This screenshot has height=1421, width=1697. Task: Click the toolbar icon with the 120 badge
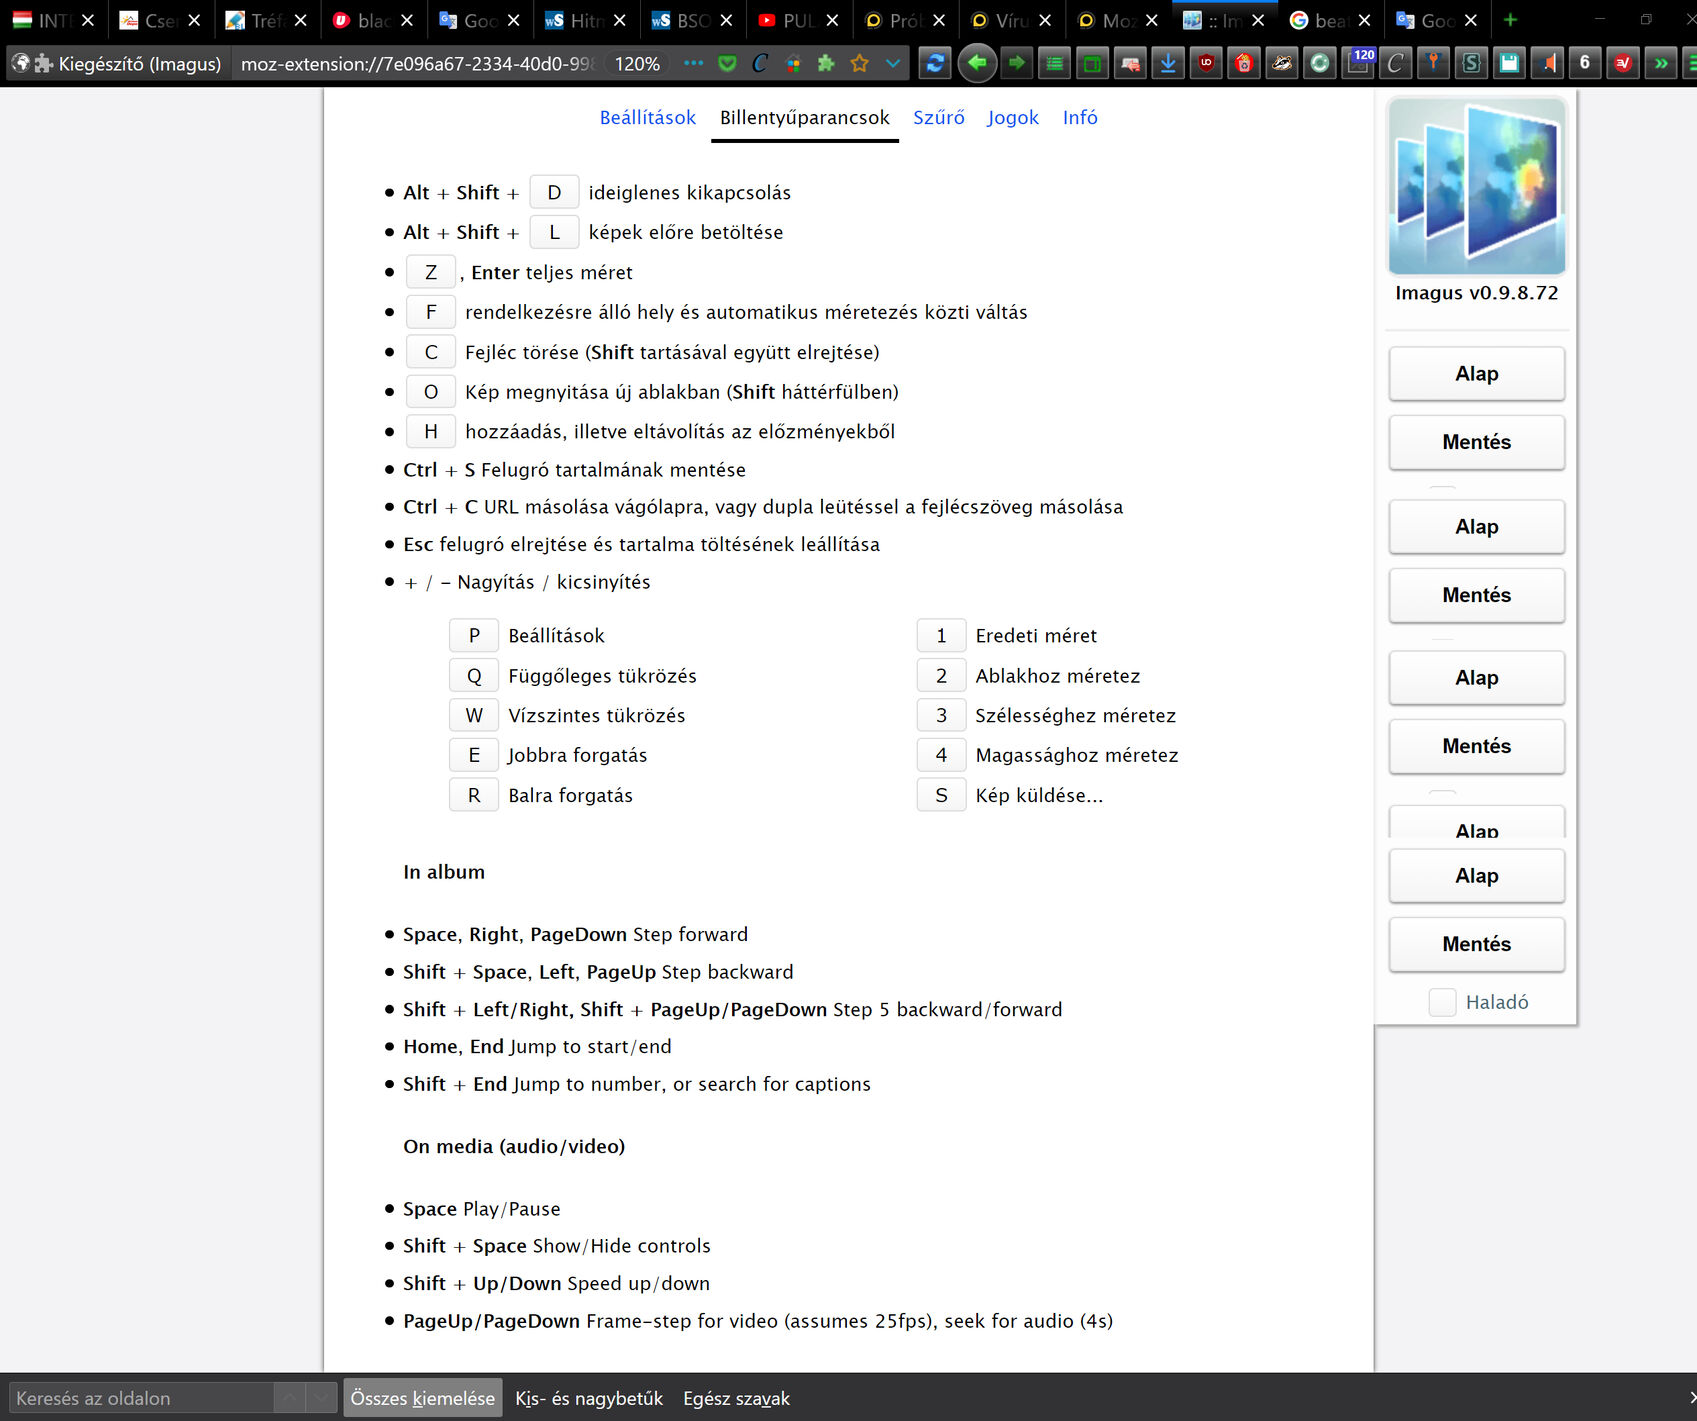click(1359, 63)
